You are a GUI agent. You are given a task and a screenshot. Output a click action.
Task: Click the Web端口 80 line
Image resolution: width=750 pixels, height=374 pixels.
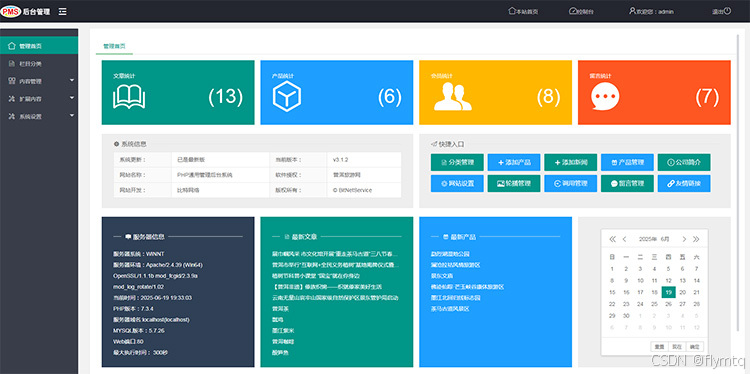click(128, 341)
